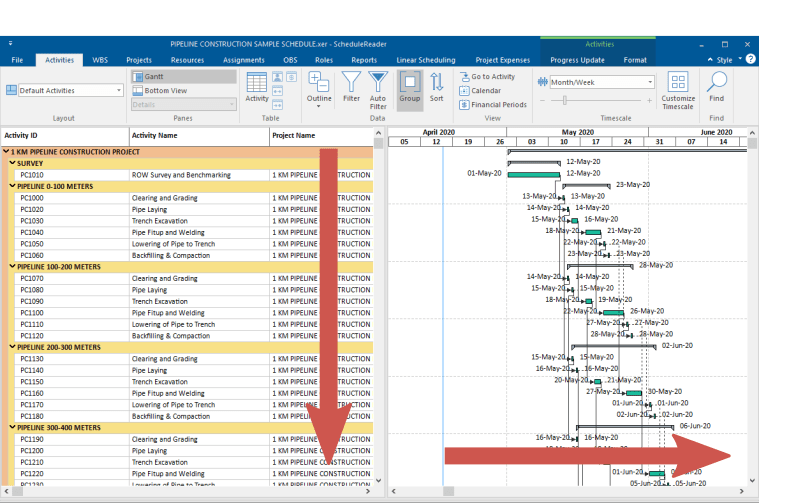Open the Activity table columns button
Image resolution: width=785 pixels, height=503 pixels.
click(x=257, y=87)
